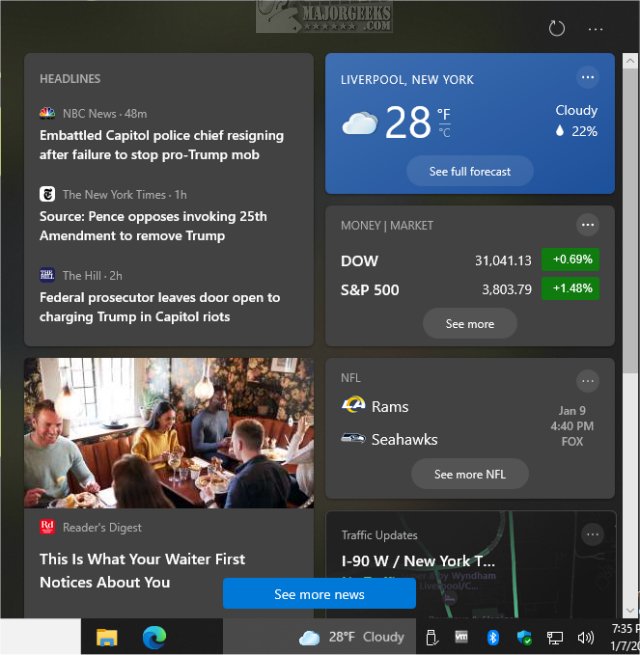Click the VMware tools tray icon
640x655 pixels.
point(461,637)
